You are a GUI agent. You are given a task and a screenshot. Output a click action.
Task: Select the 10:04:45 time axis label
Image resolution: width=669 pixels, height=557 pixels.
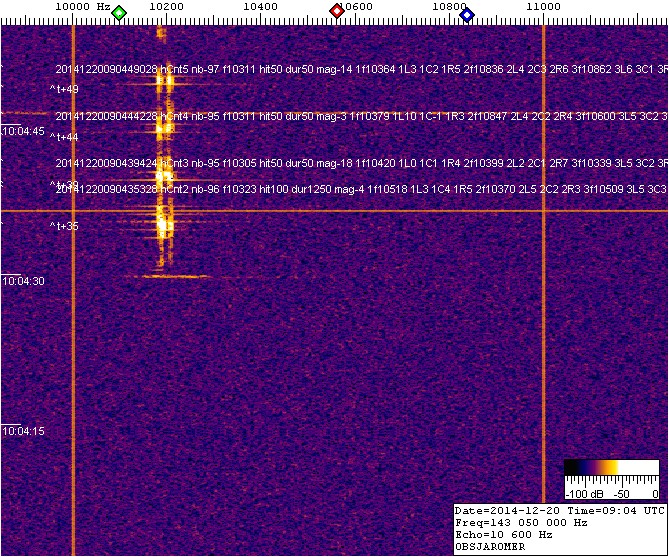click(23, 132)
